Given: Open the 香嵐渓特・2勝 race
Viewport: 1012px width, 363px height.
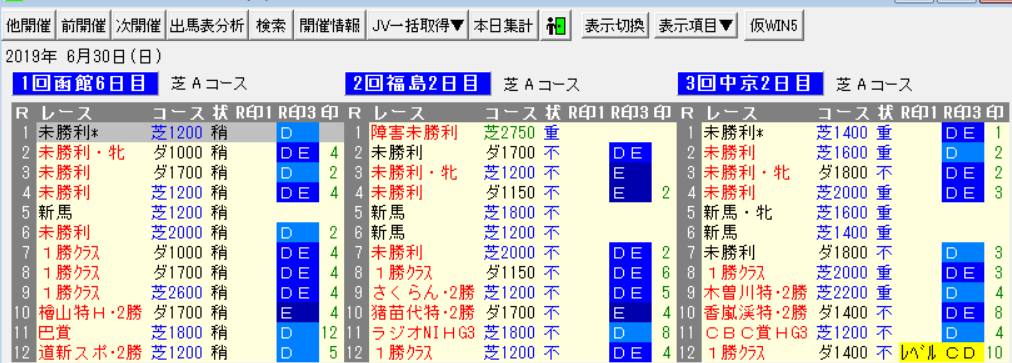Looking at the screenshot, I should pyautogui.click(x=755, y=313).
